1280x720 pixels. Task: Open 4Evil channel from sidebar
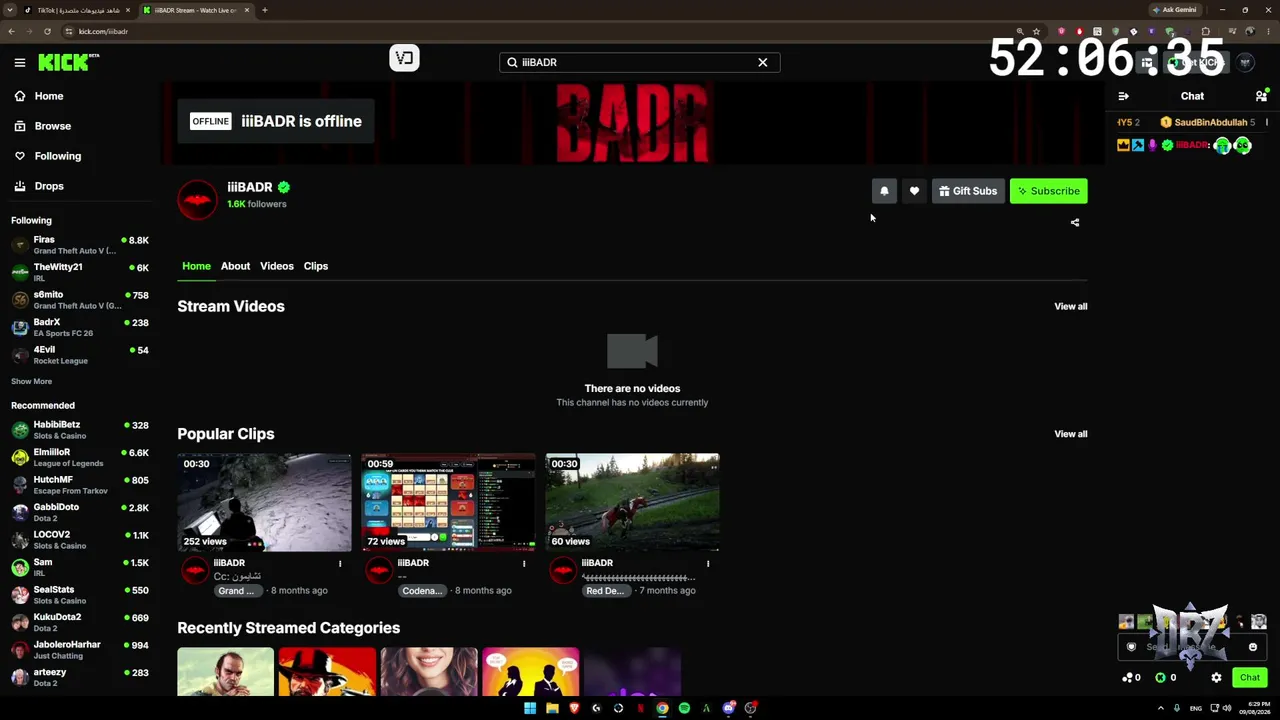[80, 355]
